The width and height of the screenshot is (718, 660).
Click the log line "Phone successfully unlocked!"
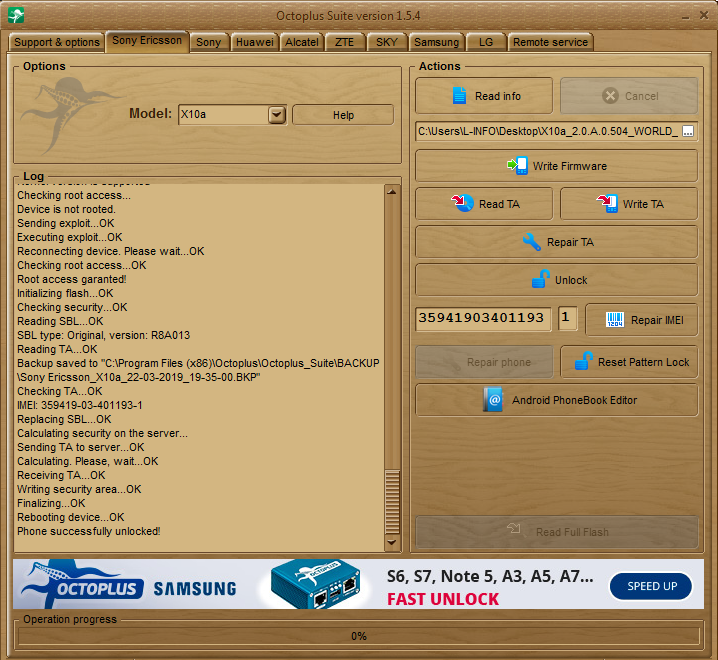(x=89, y=531)
